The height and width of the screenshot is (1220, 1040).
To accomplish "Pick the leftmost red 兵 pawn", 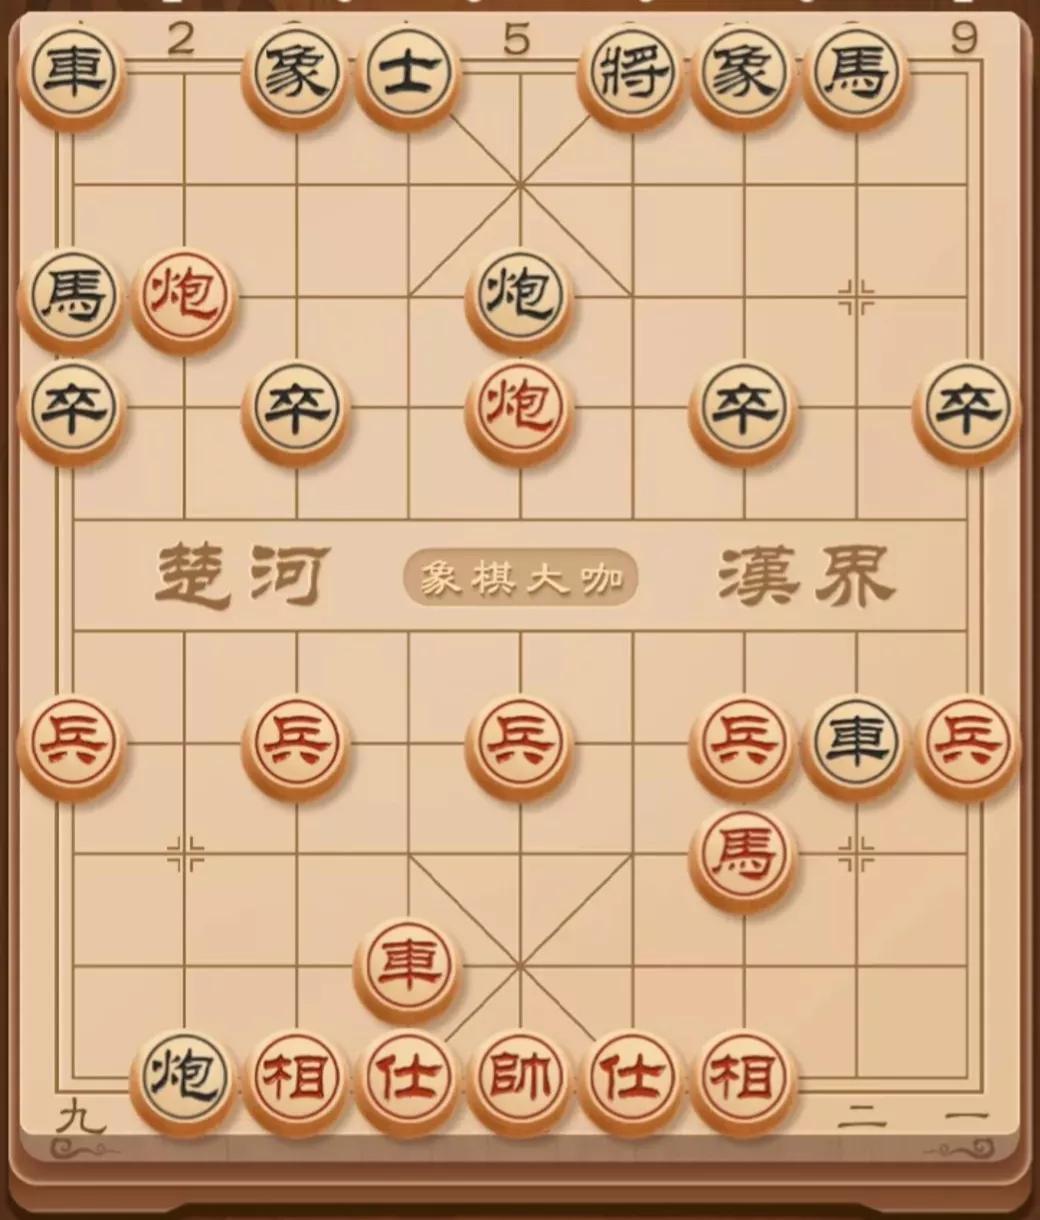I will (x=71, y=742).
